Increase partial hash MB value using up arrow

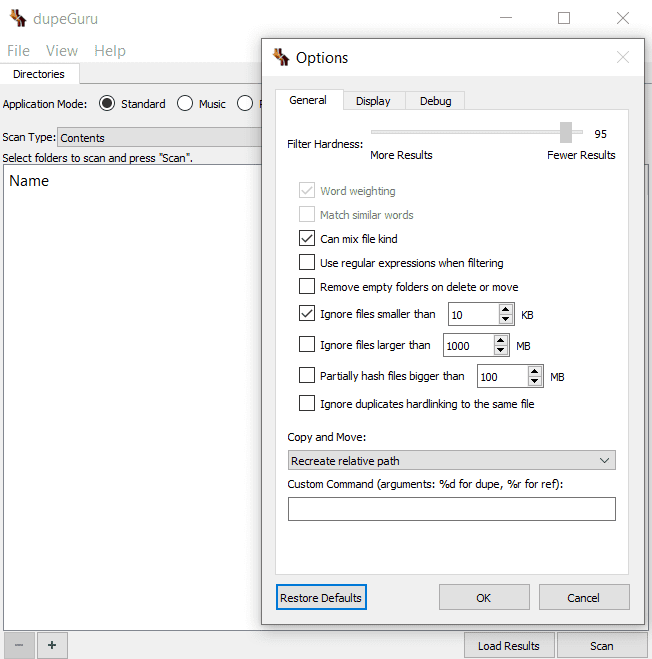click(534, 372)
